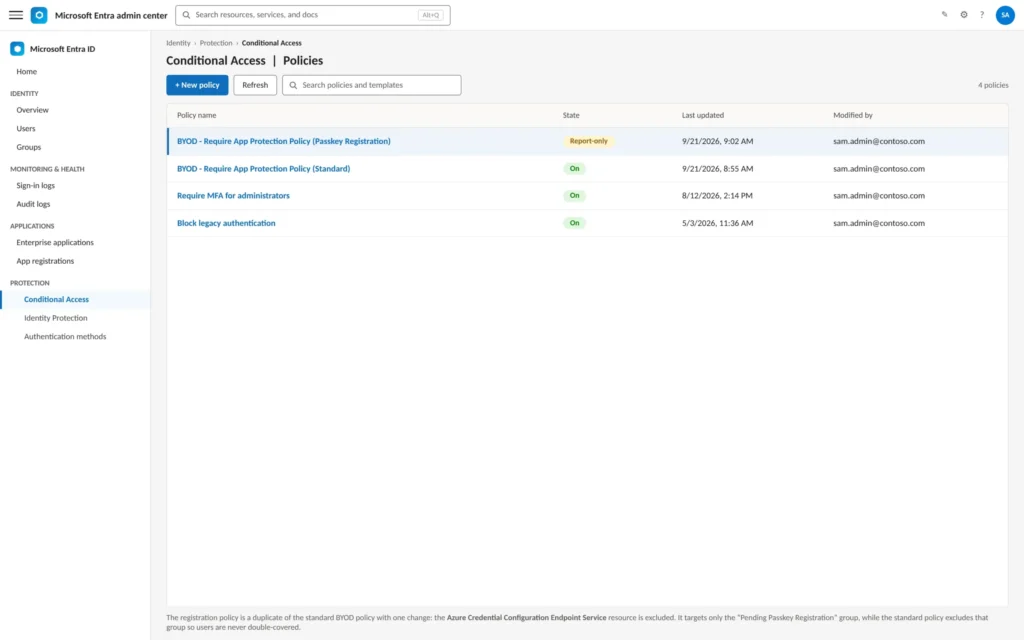The width and height of the screenshot is (1024, 640).
Task: Navigate to Users
Action: pyautogui.click(x=26, y=129)
